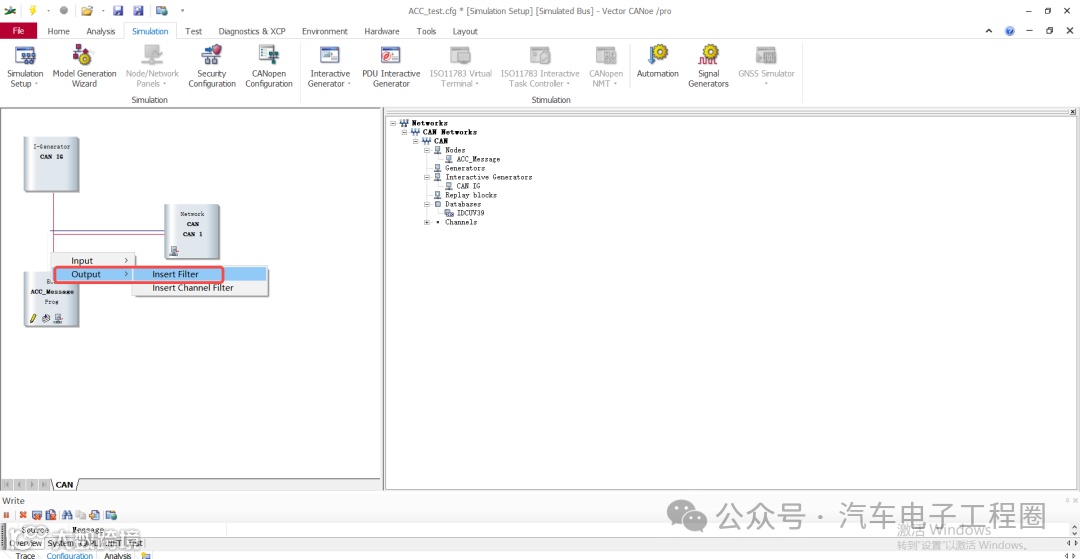The height and width of the screenshot is (559, 1080).
Task: Select Insert Filter from context submenu
Action: click(199, 274)
